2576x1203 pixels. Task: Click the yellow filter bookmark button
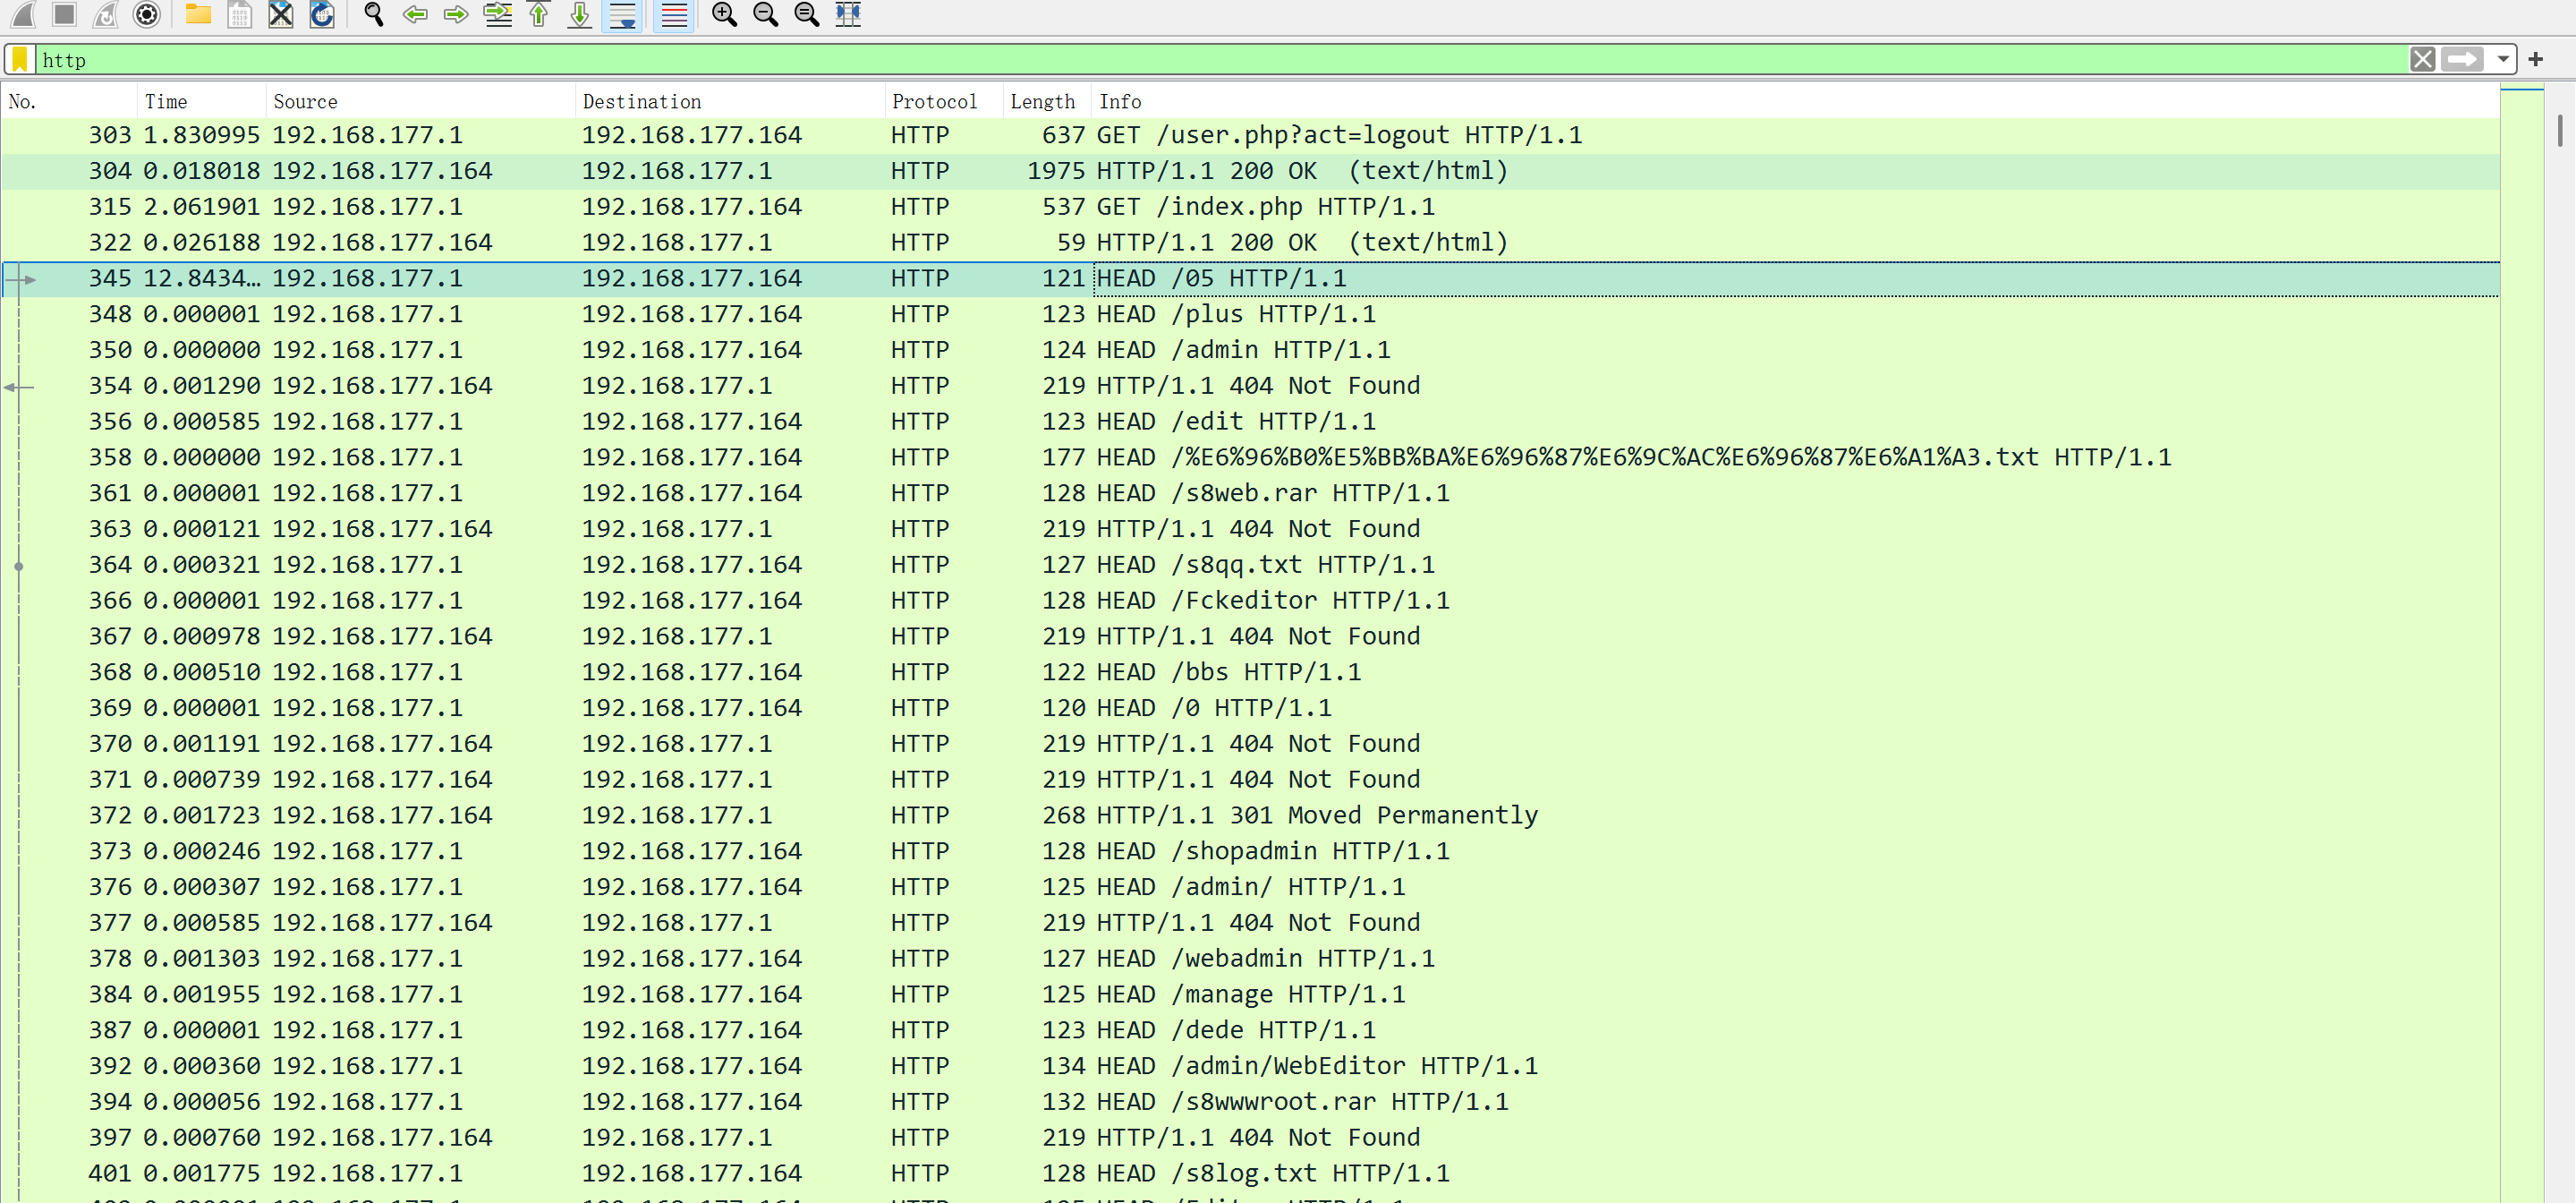tap(20, 60)
